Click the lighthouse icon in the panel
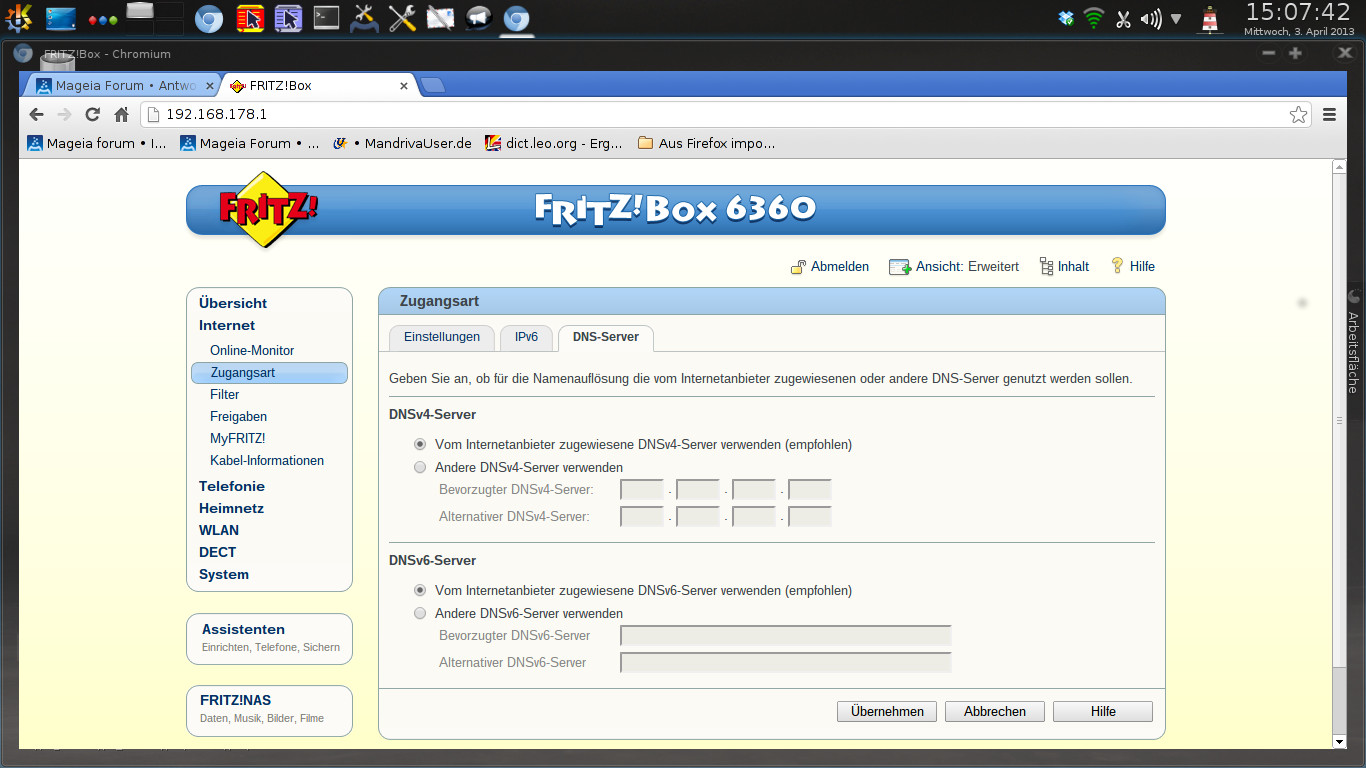This screenshot has height=768, width=1366. [1212, 19]
